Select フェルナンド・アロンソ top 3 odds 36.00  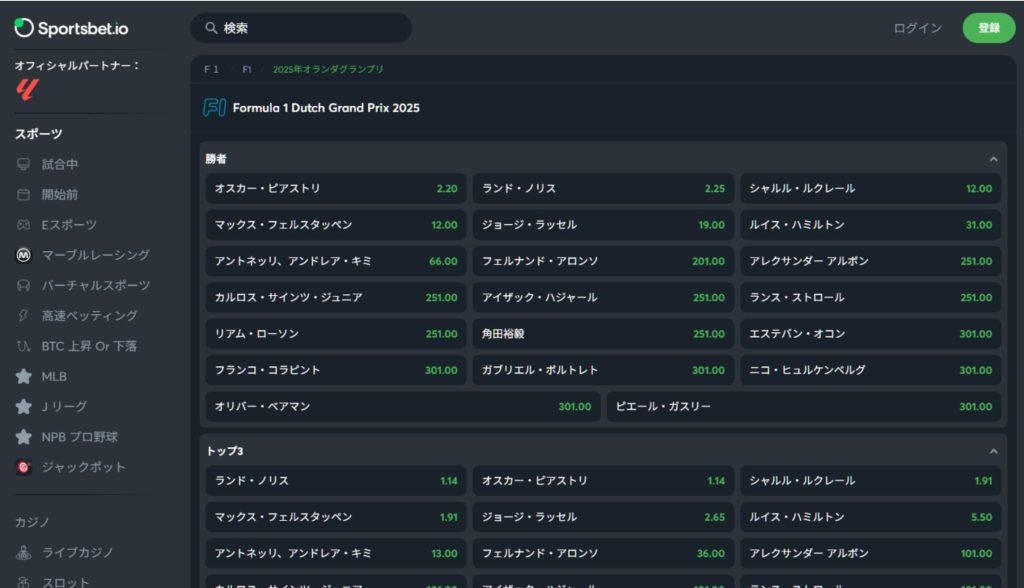pyautogui.click(x=603, y=553)
